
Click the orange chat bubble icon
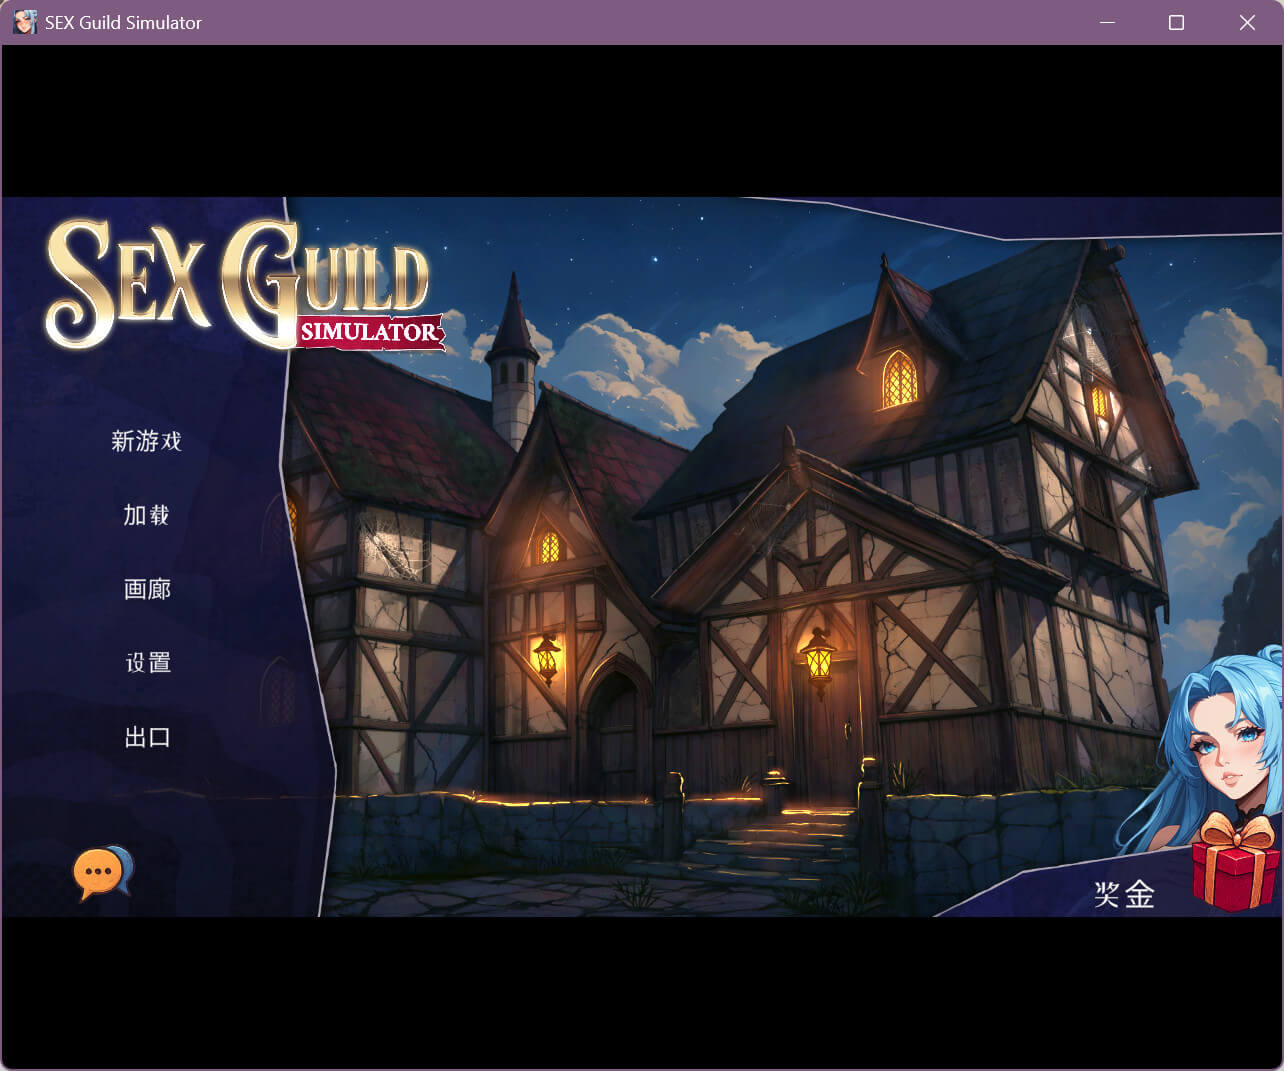[100, 872]
